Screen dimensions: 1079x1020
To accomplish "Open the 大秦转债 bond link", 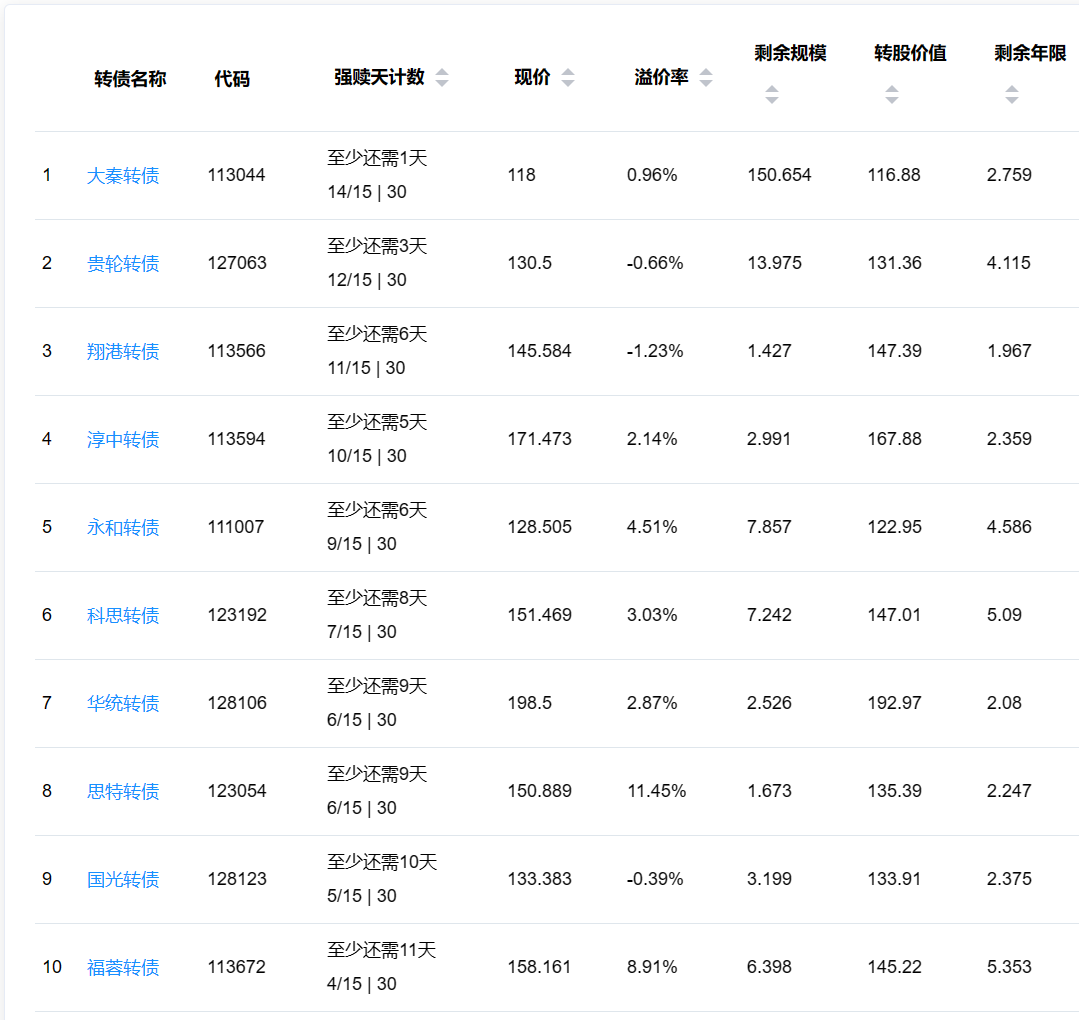I will tap(123, 176).
